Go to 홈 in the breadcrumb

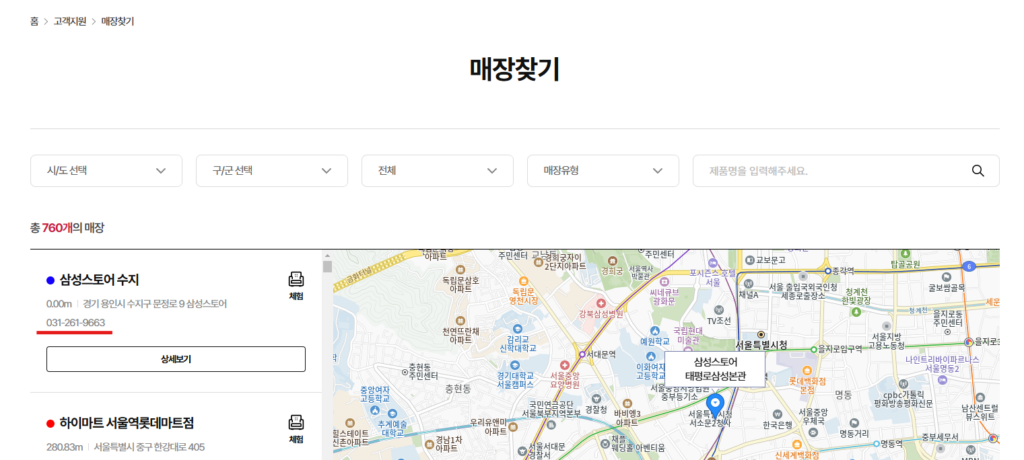34,22
